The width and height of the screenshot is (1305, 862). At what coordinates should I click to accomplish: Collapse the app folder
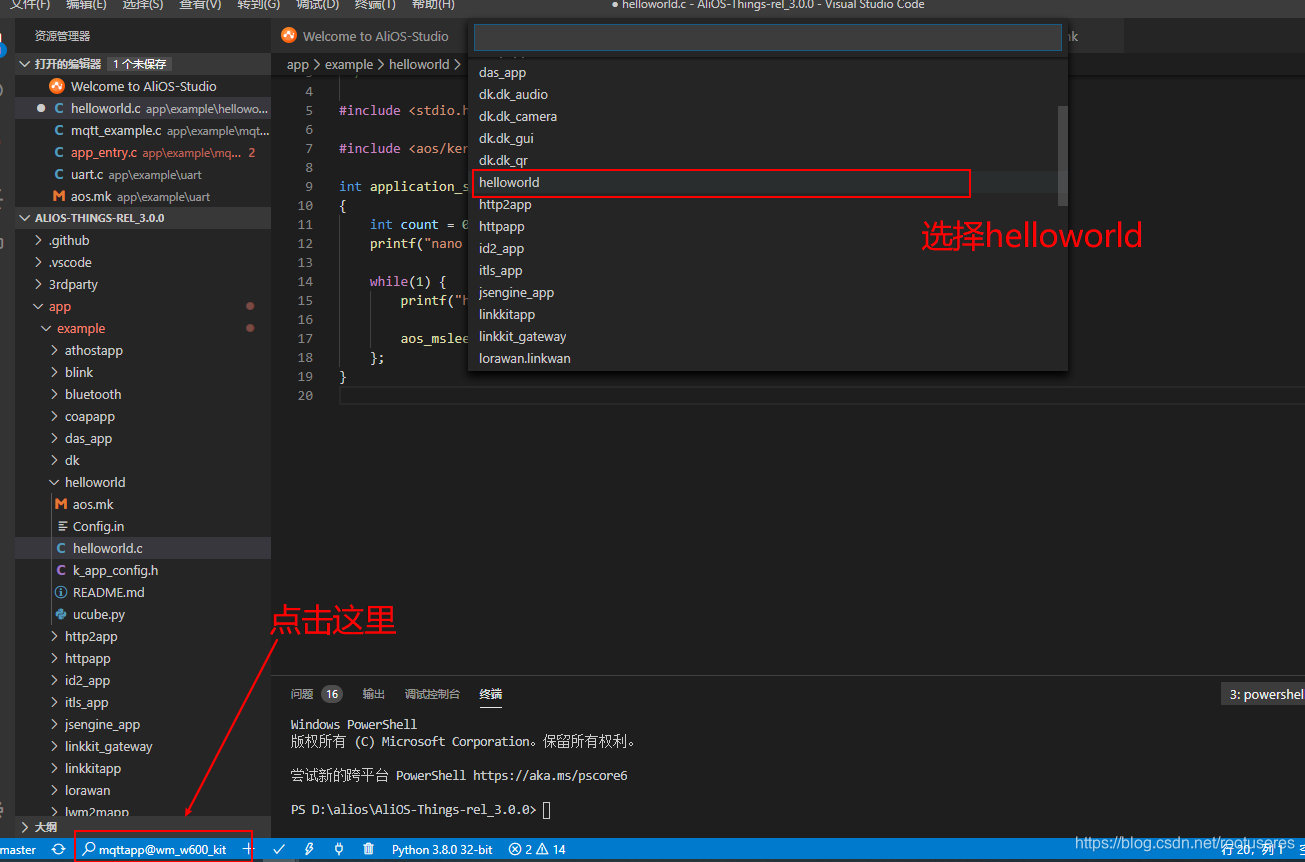[x=143, y=306]
